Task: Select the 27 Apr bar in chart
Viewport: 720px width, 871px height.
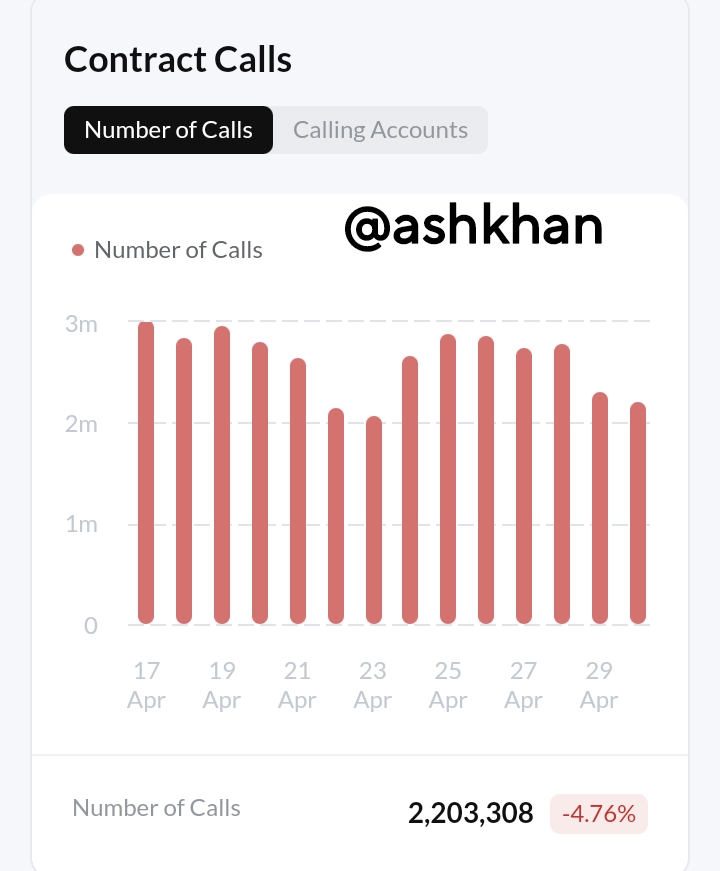Action: tap(524, 486)
